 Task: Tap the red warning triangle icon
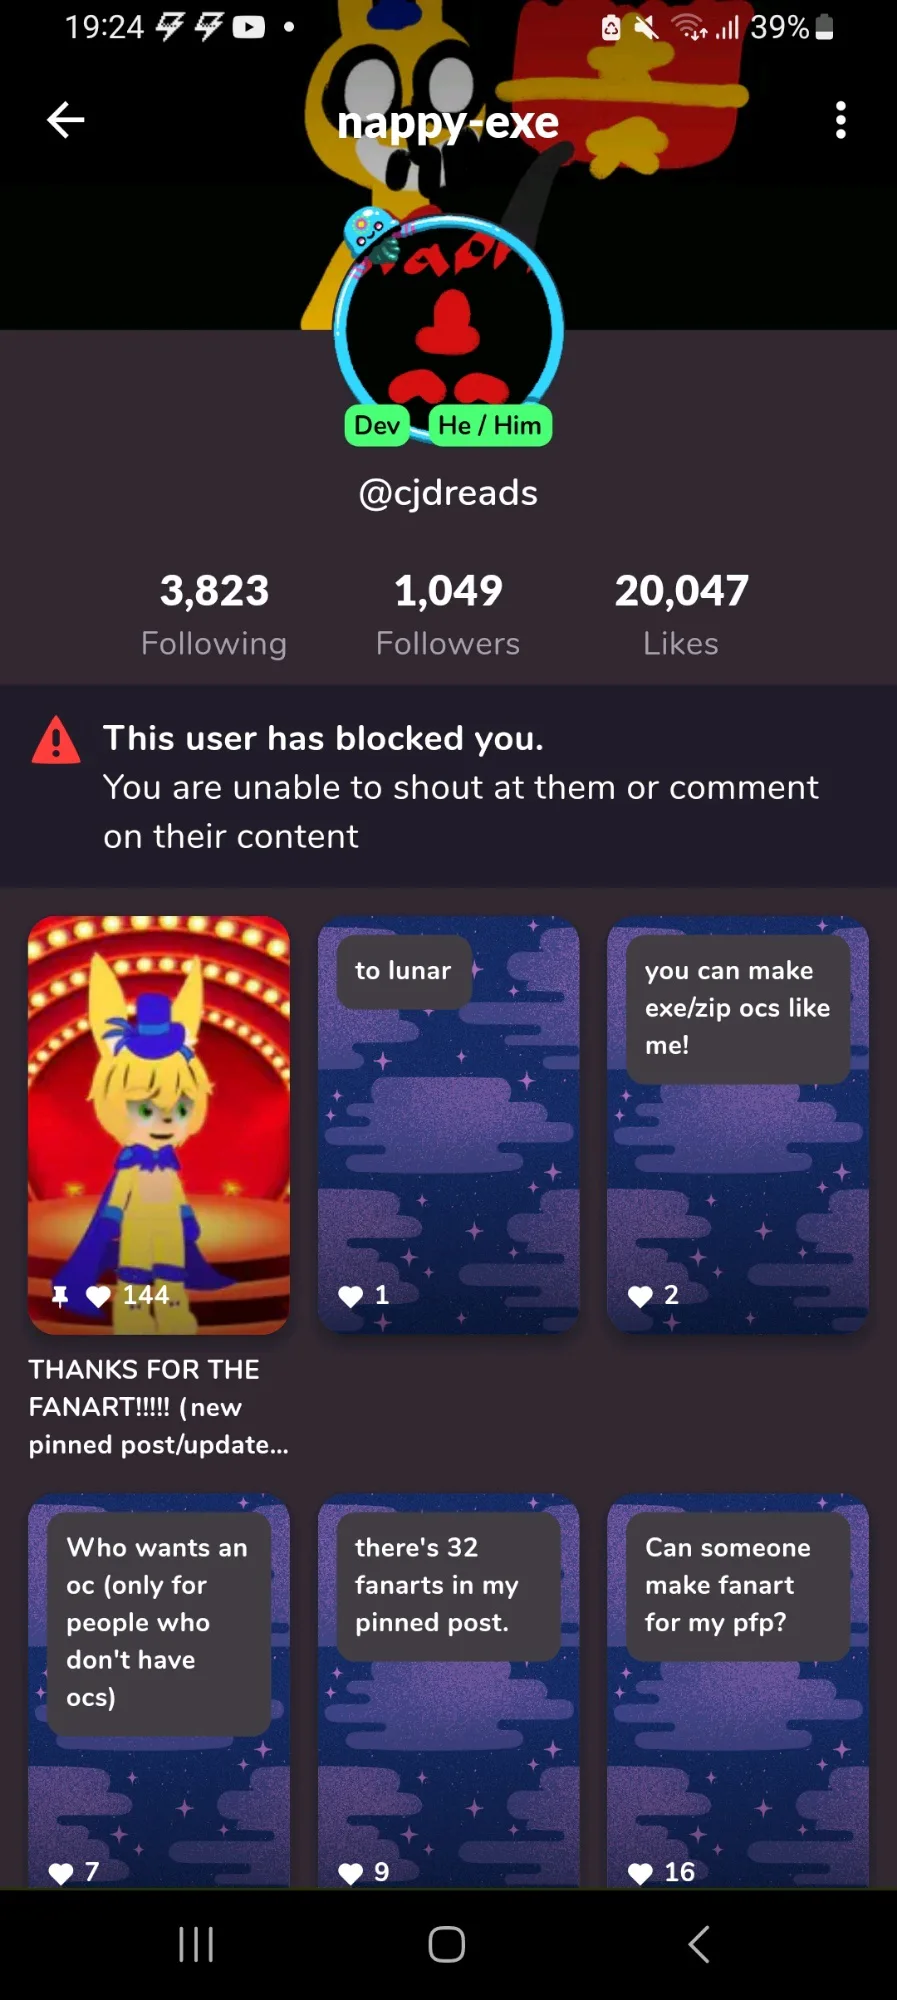[x=56, y=741]
